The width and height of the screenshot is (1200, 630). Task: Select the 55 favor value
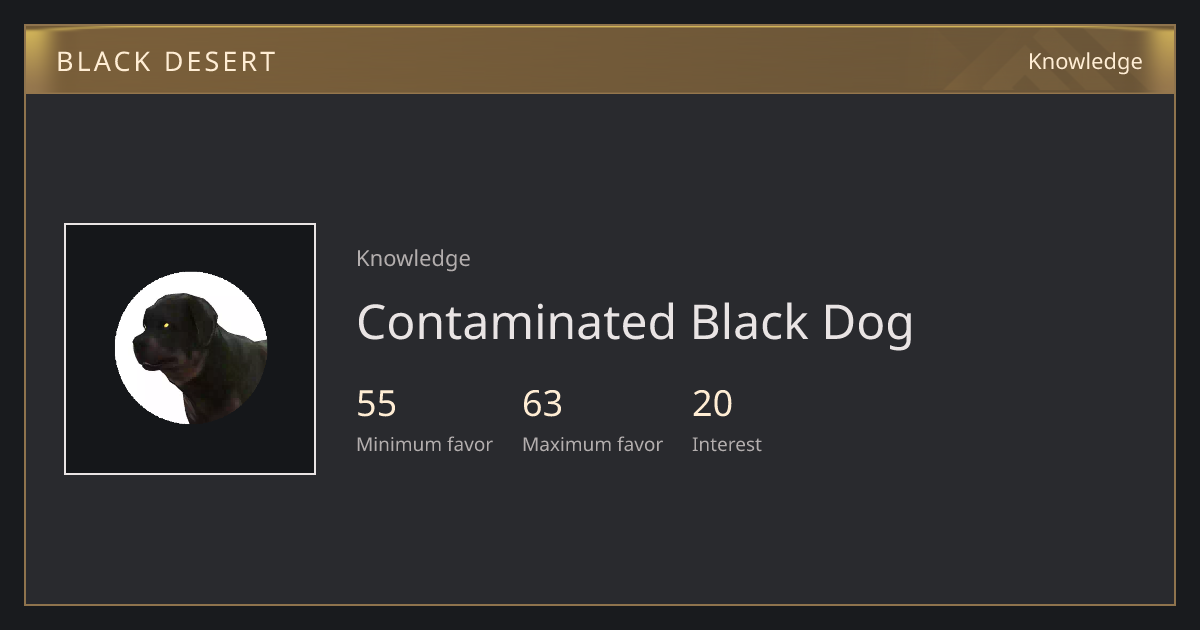[x=376, y=404]
